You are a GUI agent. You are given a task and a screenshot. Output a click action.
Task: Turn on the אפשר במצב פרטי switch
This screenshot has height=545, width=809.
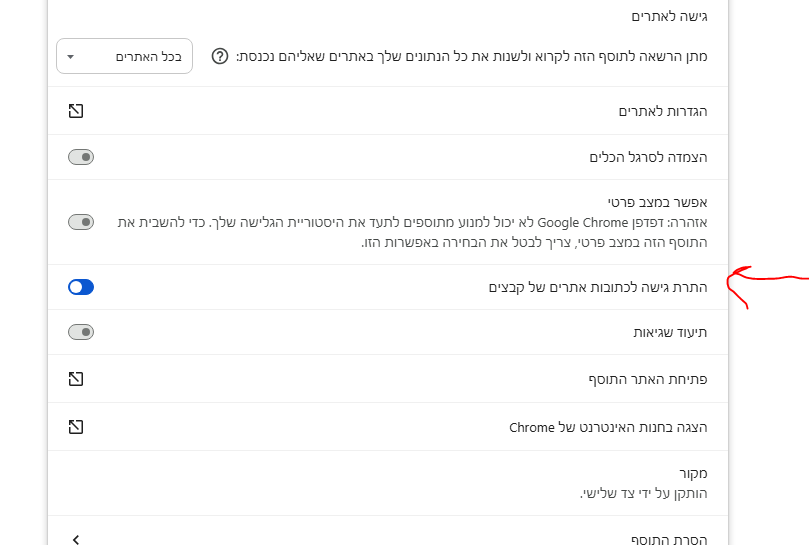(x=81, y=222)
